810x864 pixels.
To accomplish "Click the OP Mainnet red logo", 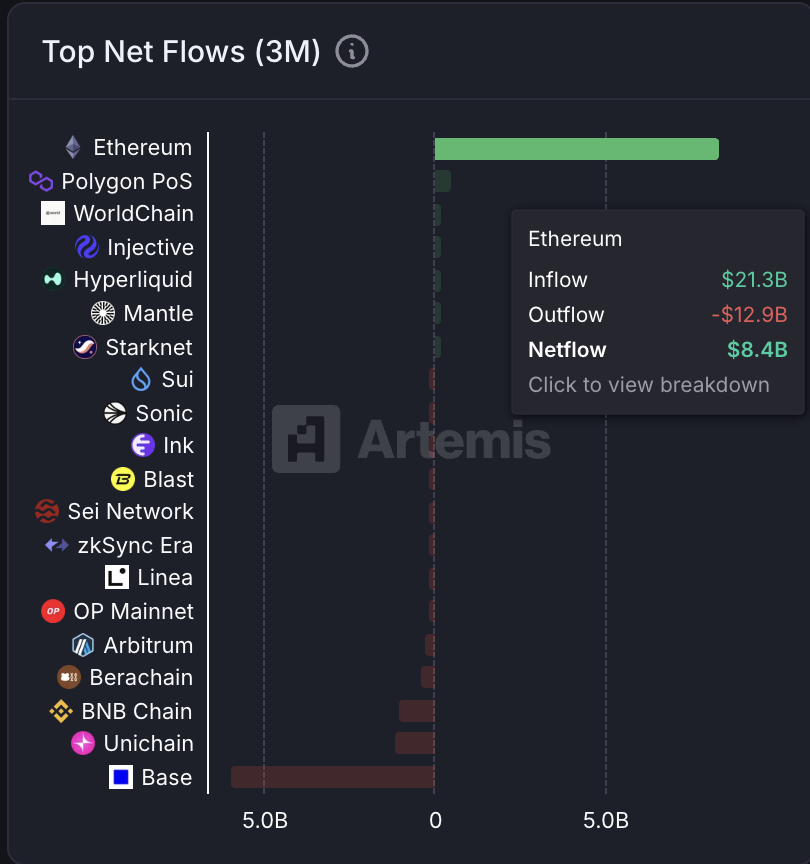I will coord(53,611).
